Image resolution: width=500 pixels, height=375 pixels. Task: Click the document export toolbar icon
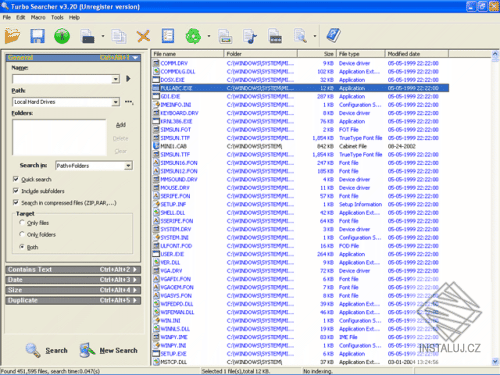[x=225, y=36]
